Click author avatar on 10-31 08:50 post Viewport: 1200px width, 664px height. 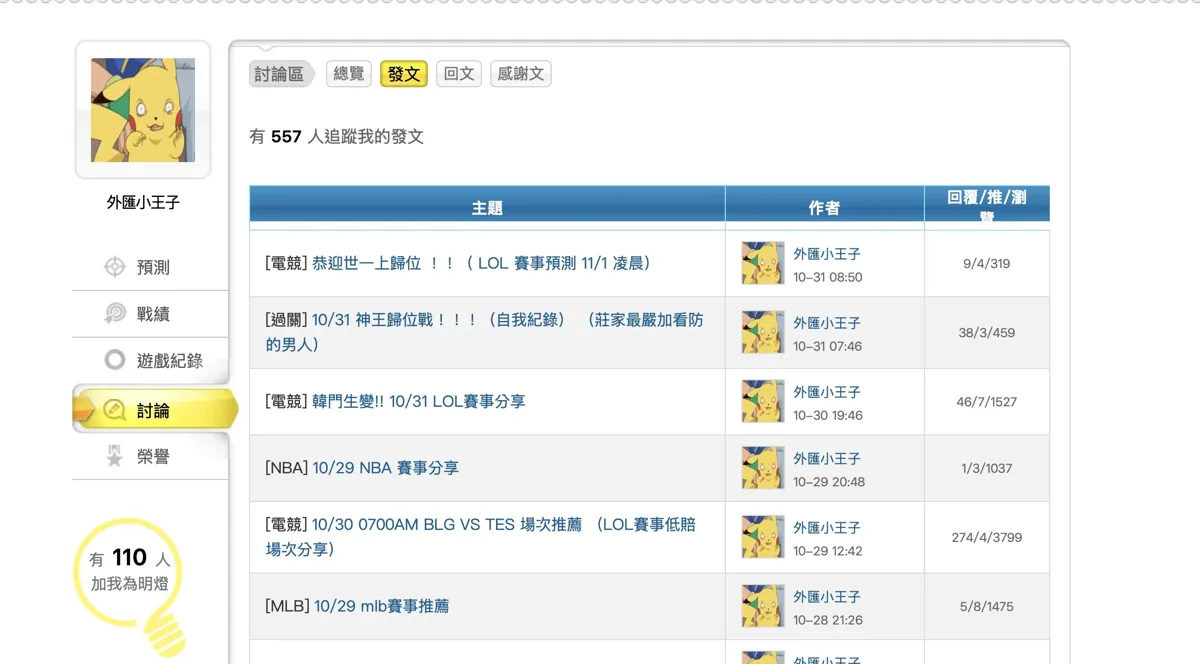763,263
